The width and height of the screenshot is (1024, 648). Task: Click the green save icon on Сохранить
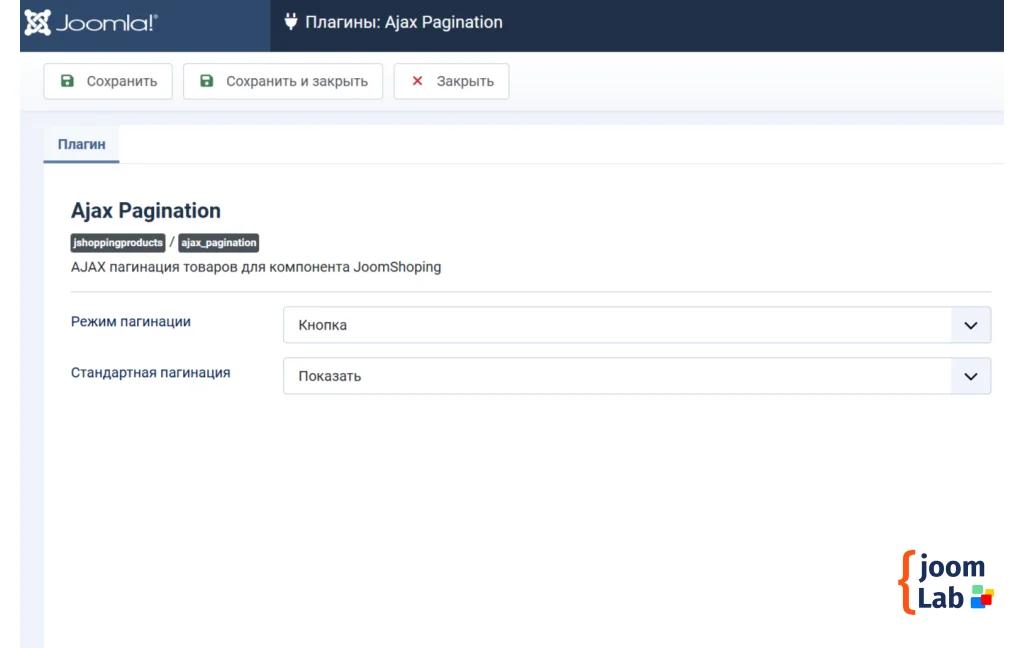click(67, 80)
